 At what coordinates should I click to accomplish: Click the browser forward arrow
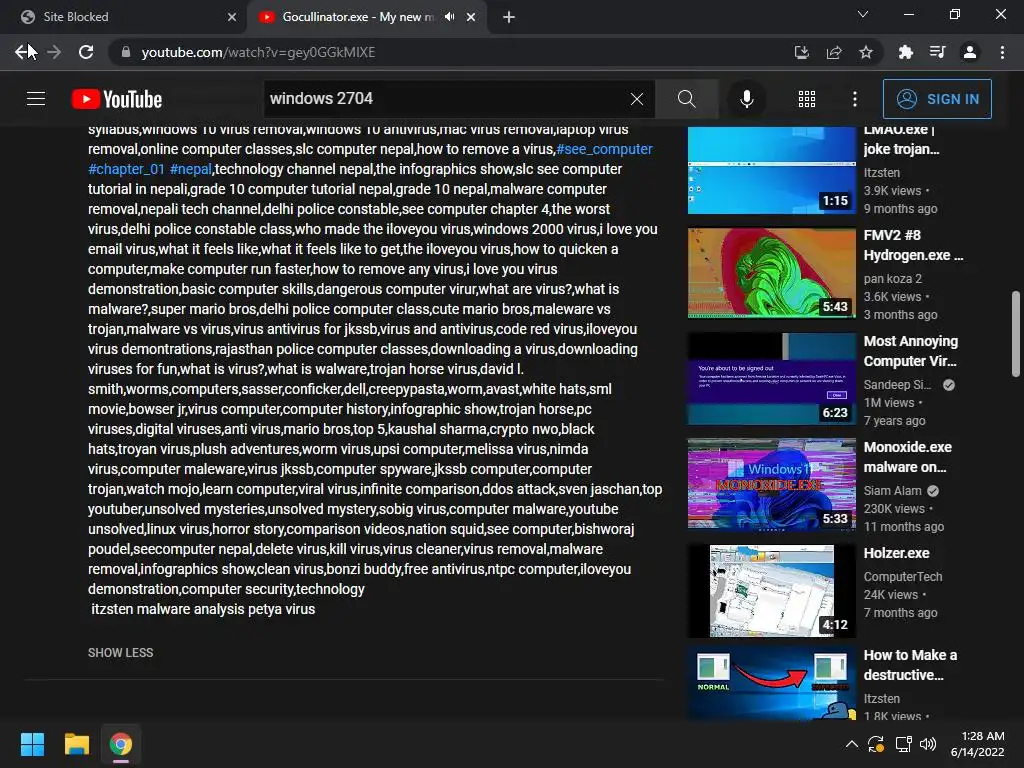pyautogui.click(x=54, y=52)
